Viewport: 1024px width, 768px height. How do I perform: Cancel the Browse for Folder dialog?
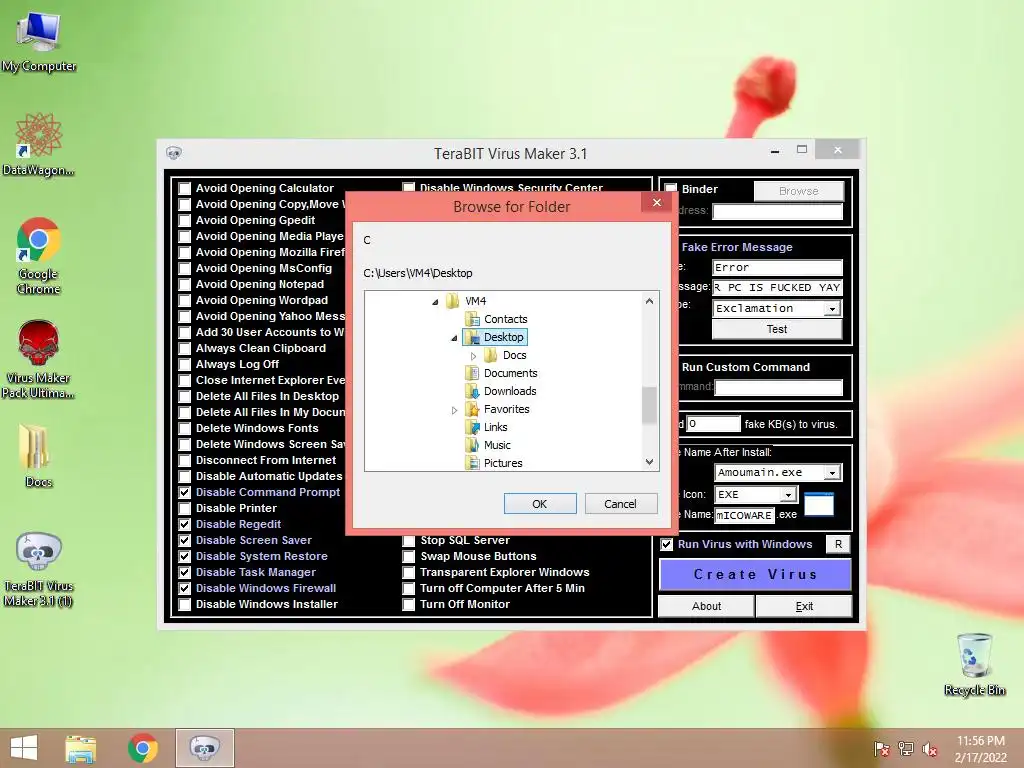[620, 504]
